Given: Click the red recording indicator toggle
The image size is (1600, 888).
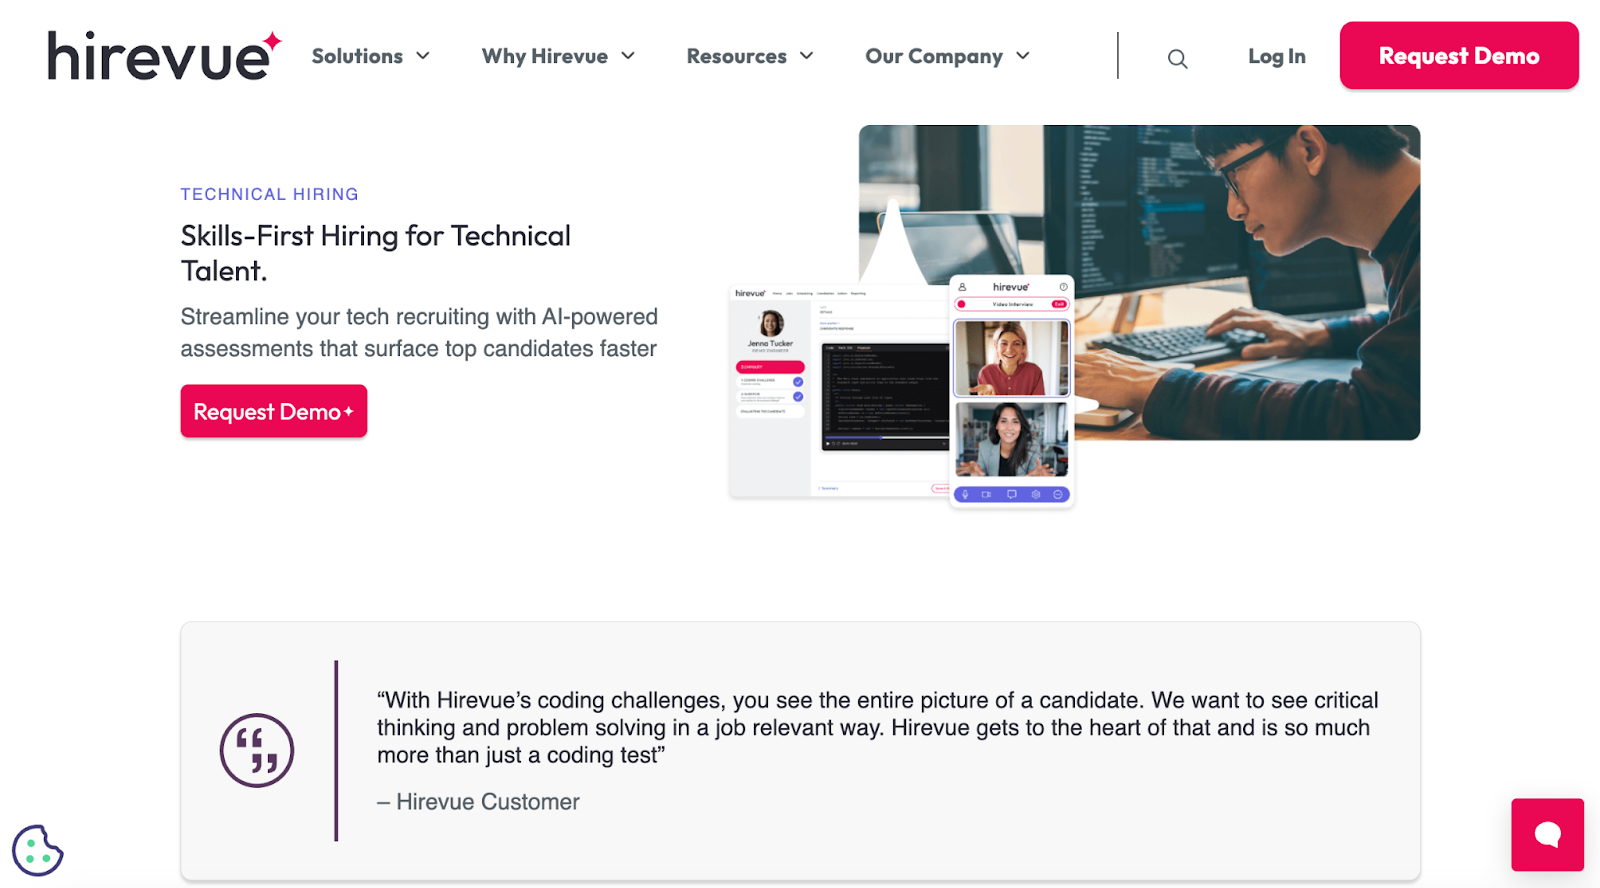Looking at the screenshot, I should tap(962, 304).
